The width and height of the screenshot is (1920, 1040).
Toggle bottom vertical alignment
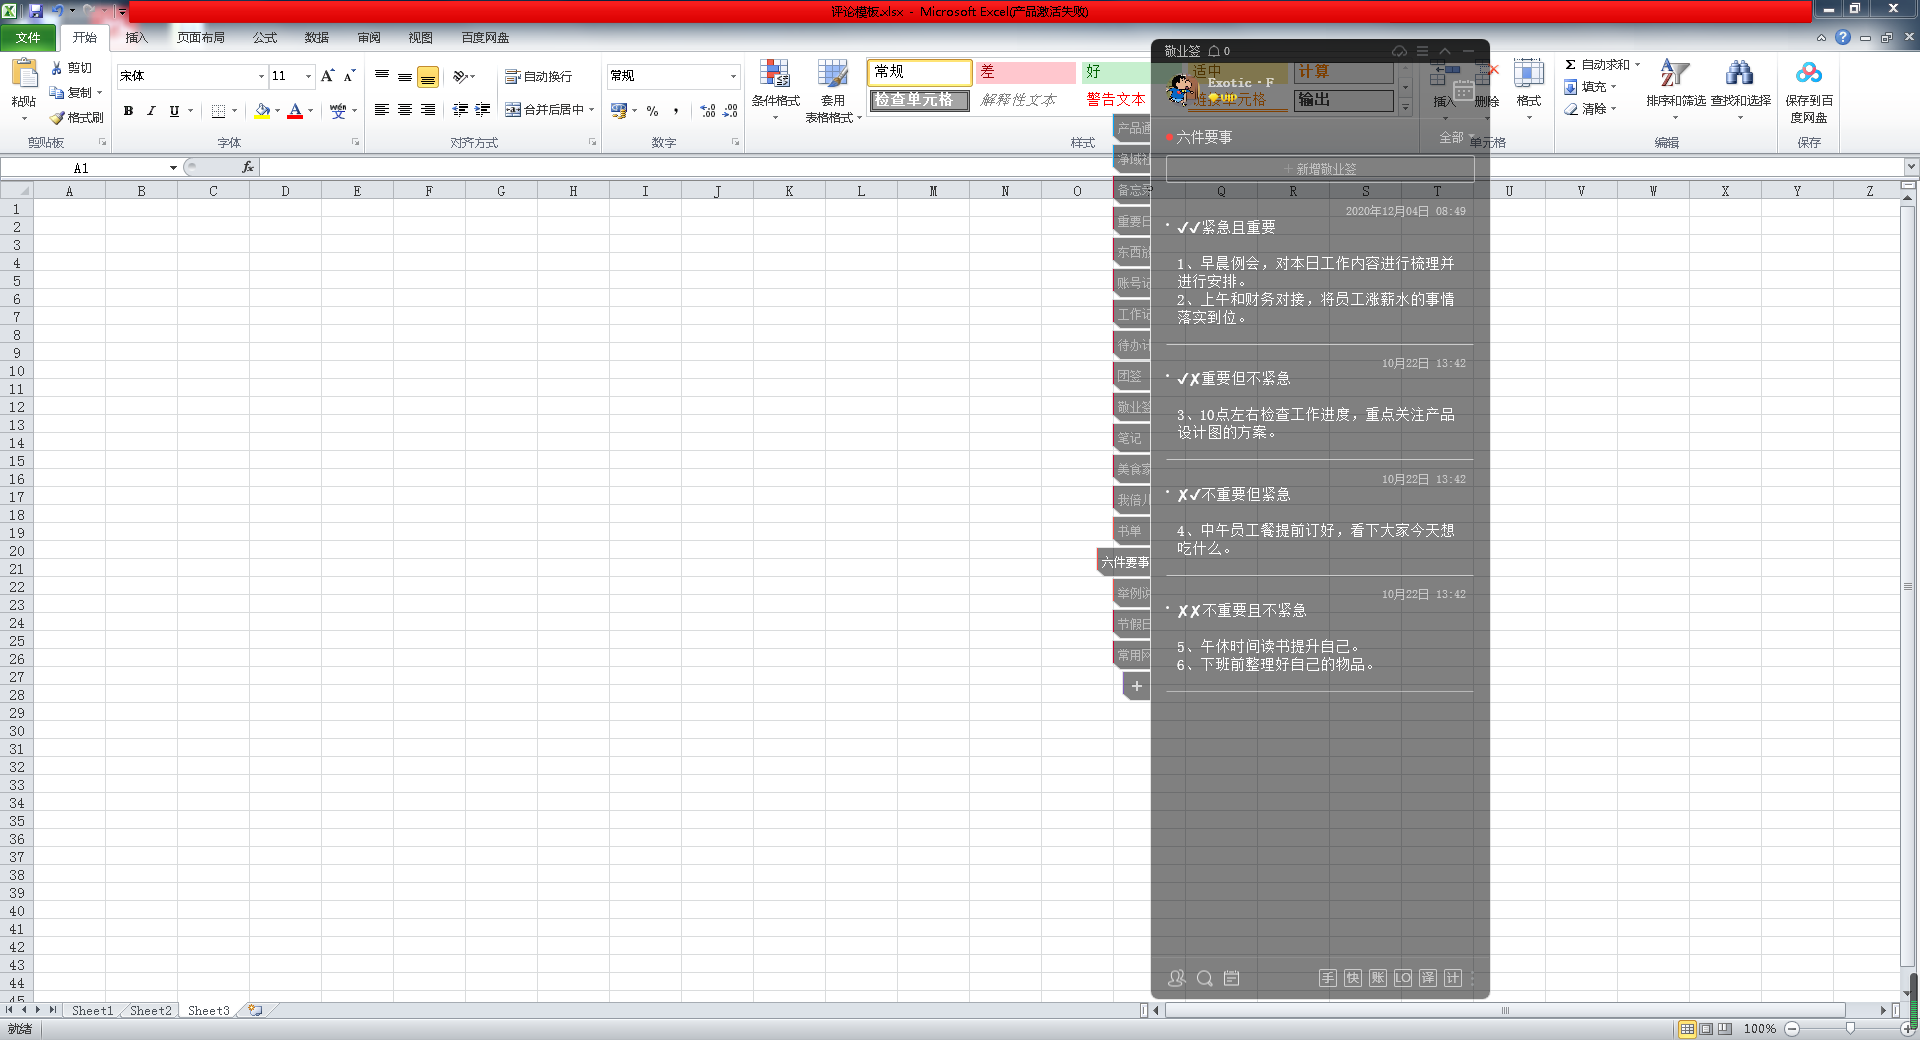point(428,77)
